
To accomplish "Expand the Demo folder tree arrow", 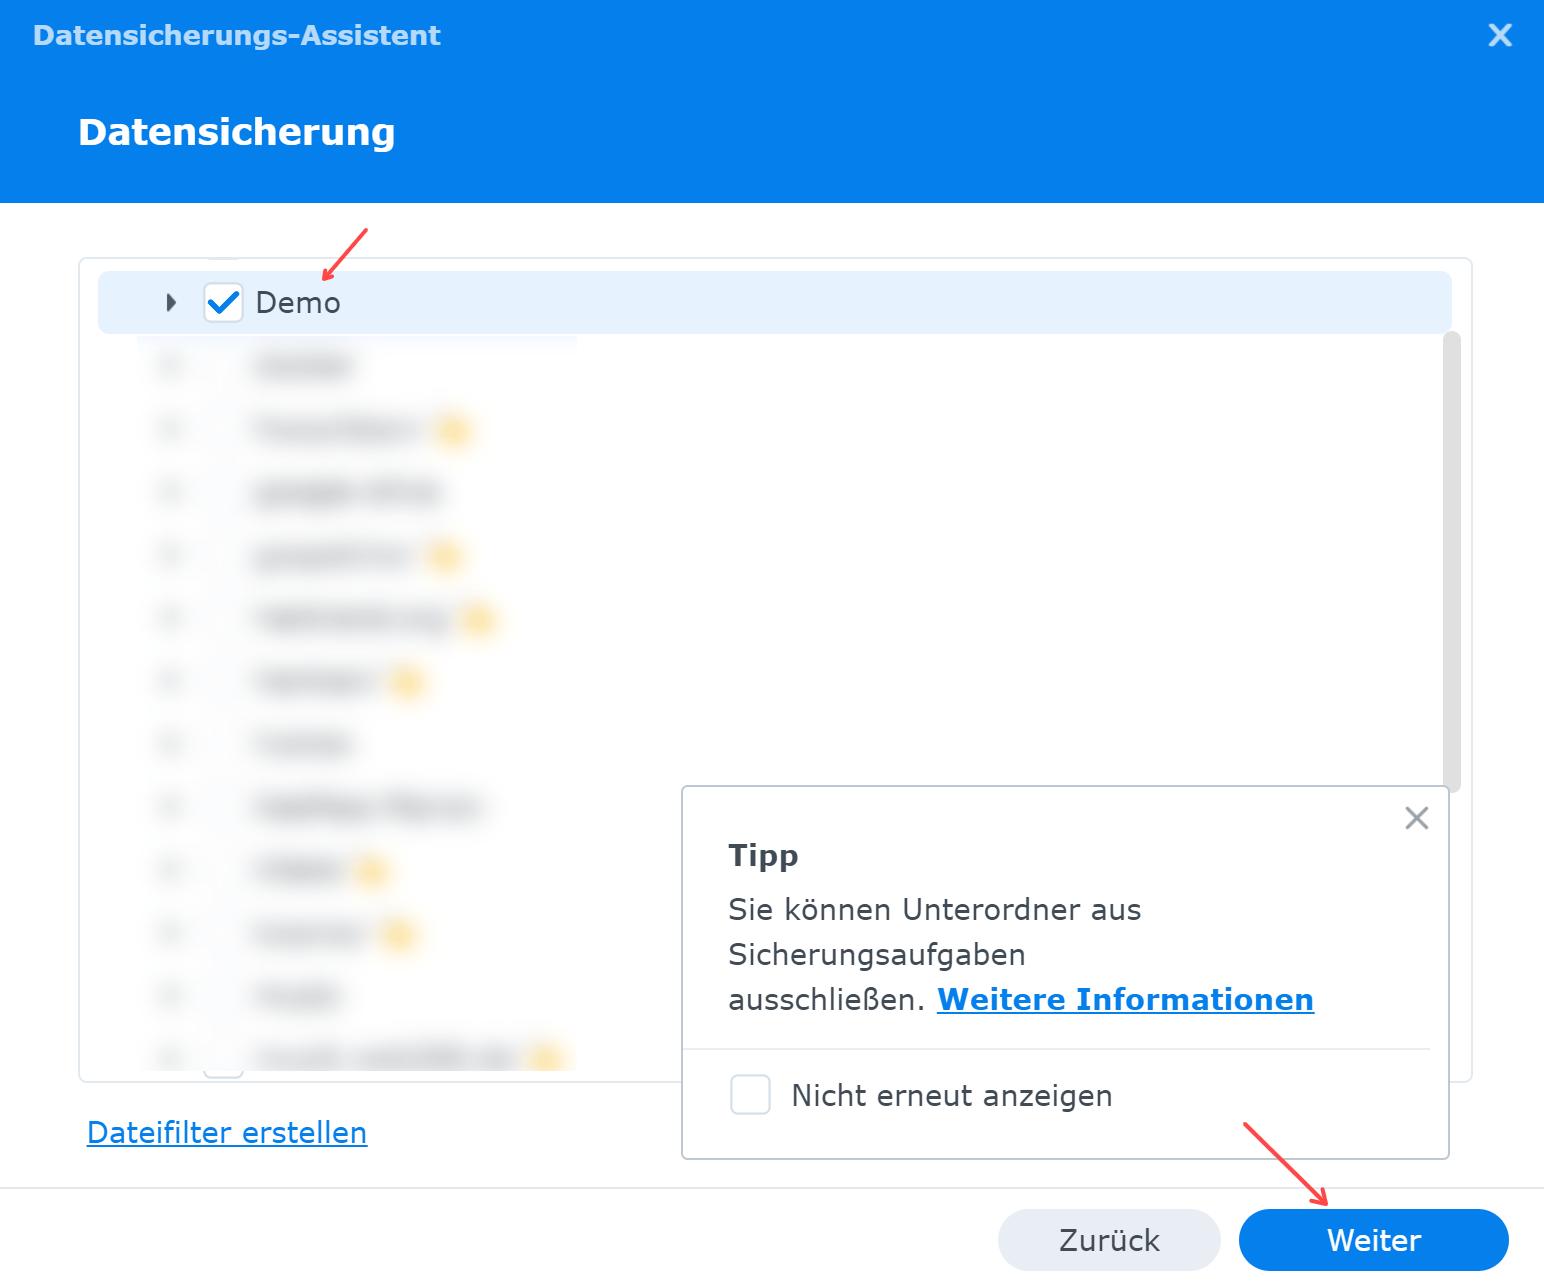I will [171, 302].
